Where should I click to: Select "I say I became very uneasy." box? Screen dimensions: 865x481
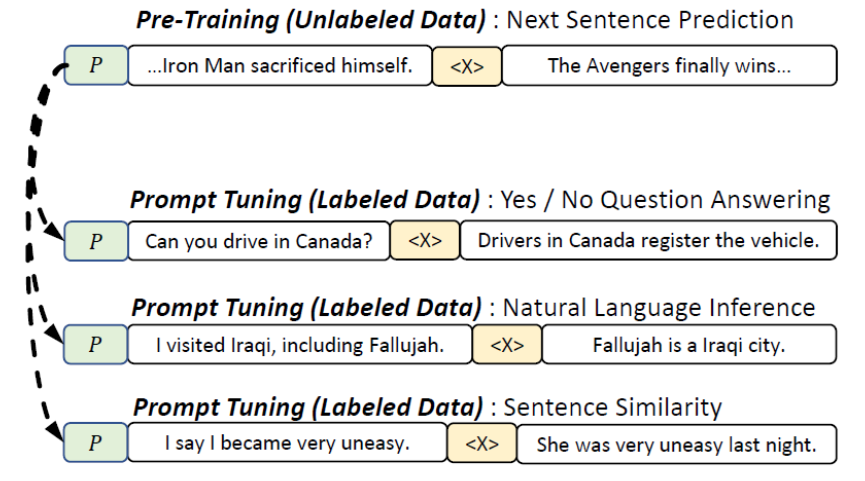287,442
